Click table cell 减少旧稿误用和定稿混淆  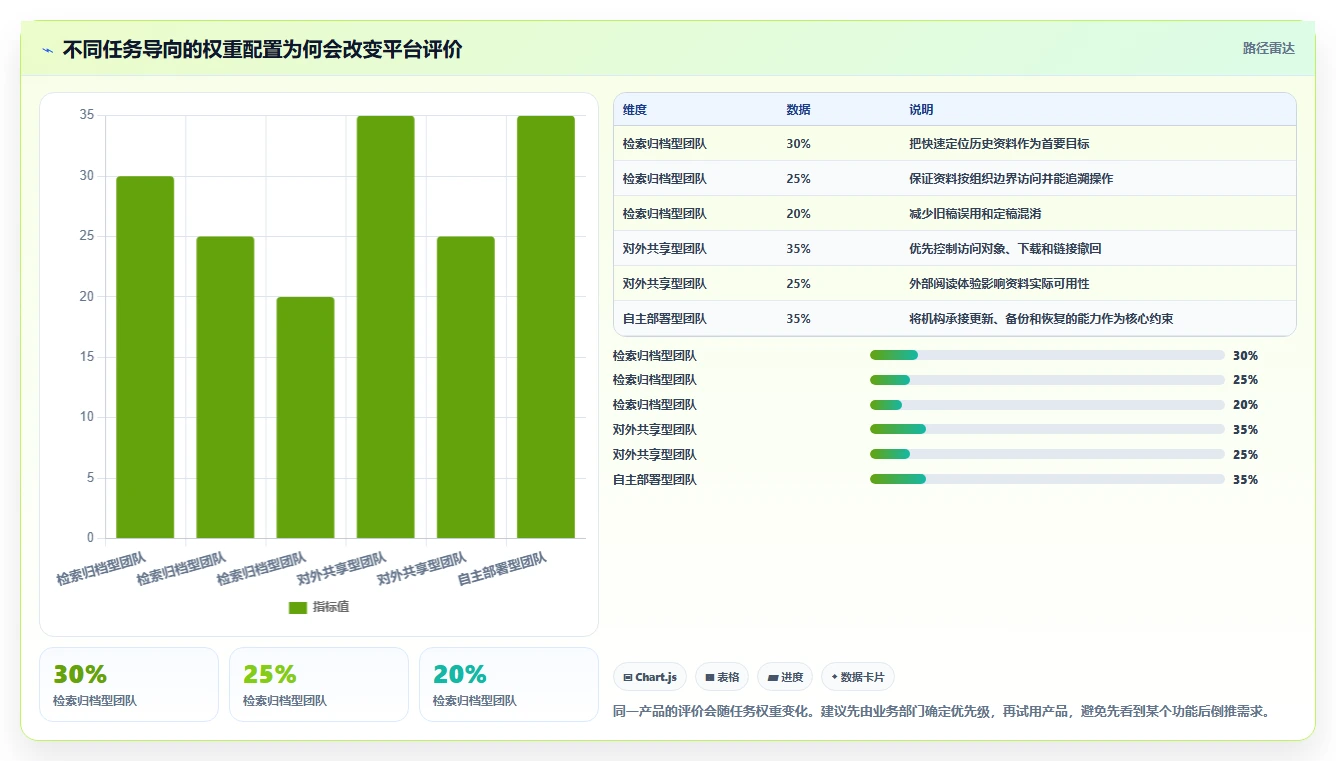point(975,214)
